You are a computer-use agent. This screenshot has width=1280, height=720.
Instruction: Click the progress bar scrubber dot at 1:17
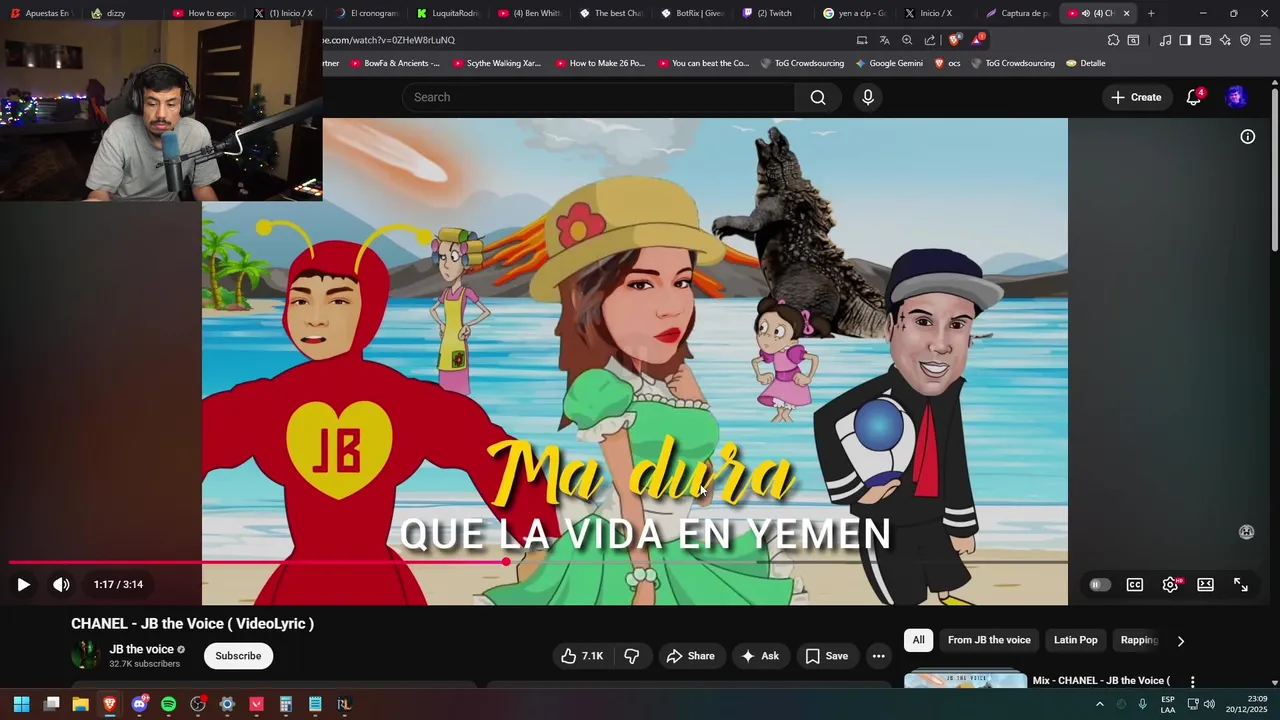click(x=507, y=562)
